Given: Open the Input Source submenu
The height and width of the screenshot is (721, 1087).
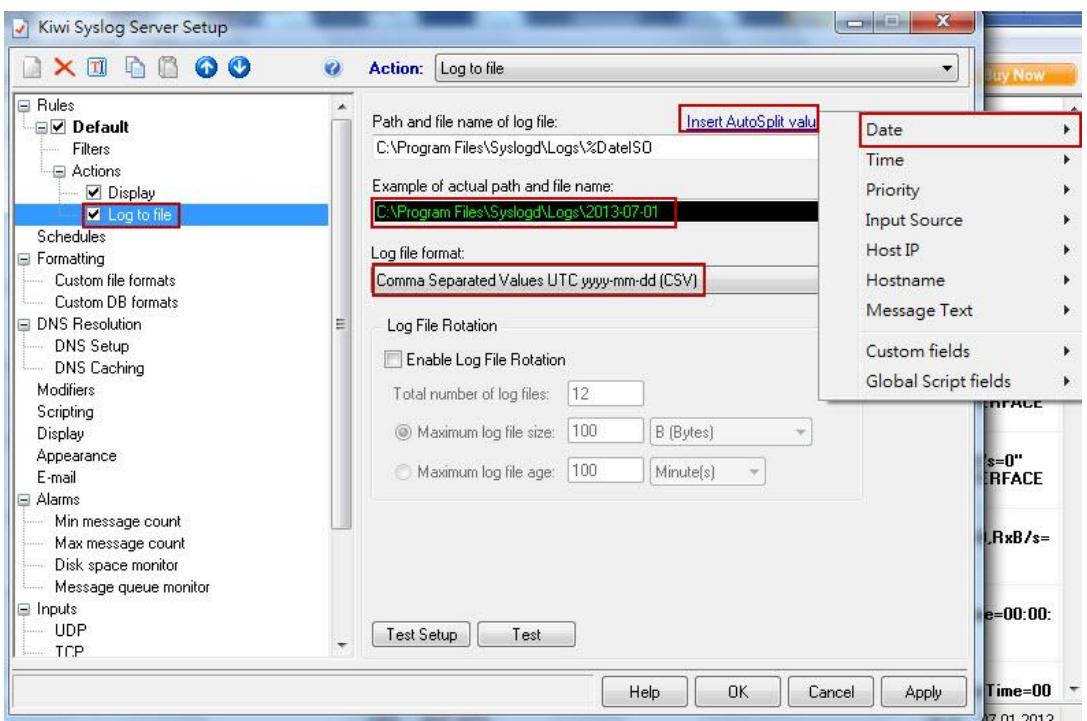Looking at the screenshot, I should pyautogui.click(x=970, y=220).
